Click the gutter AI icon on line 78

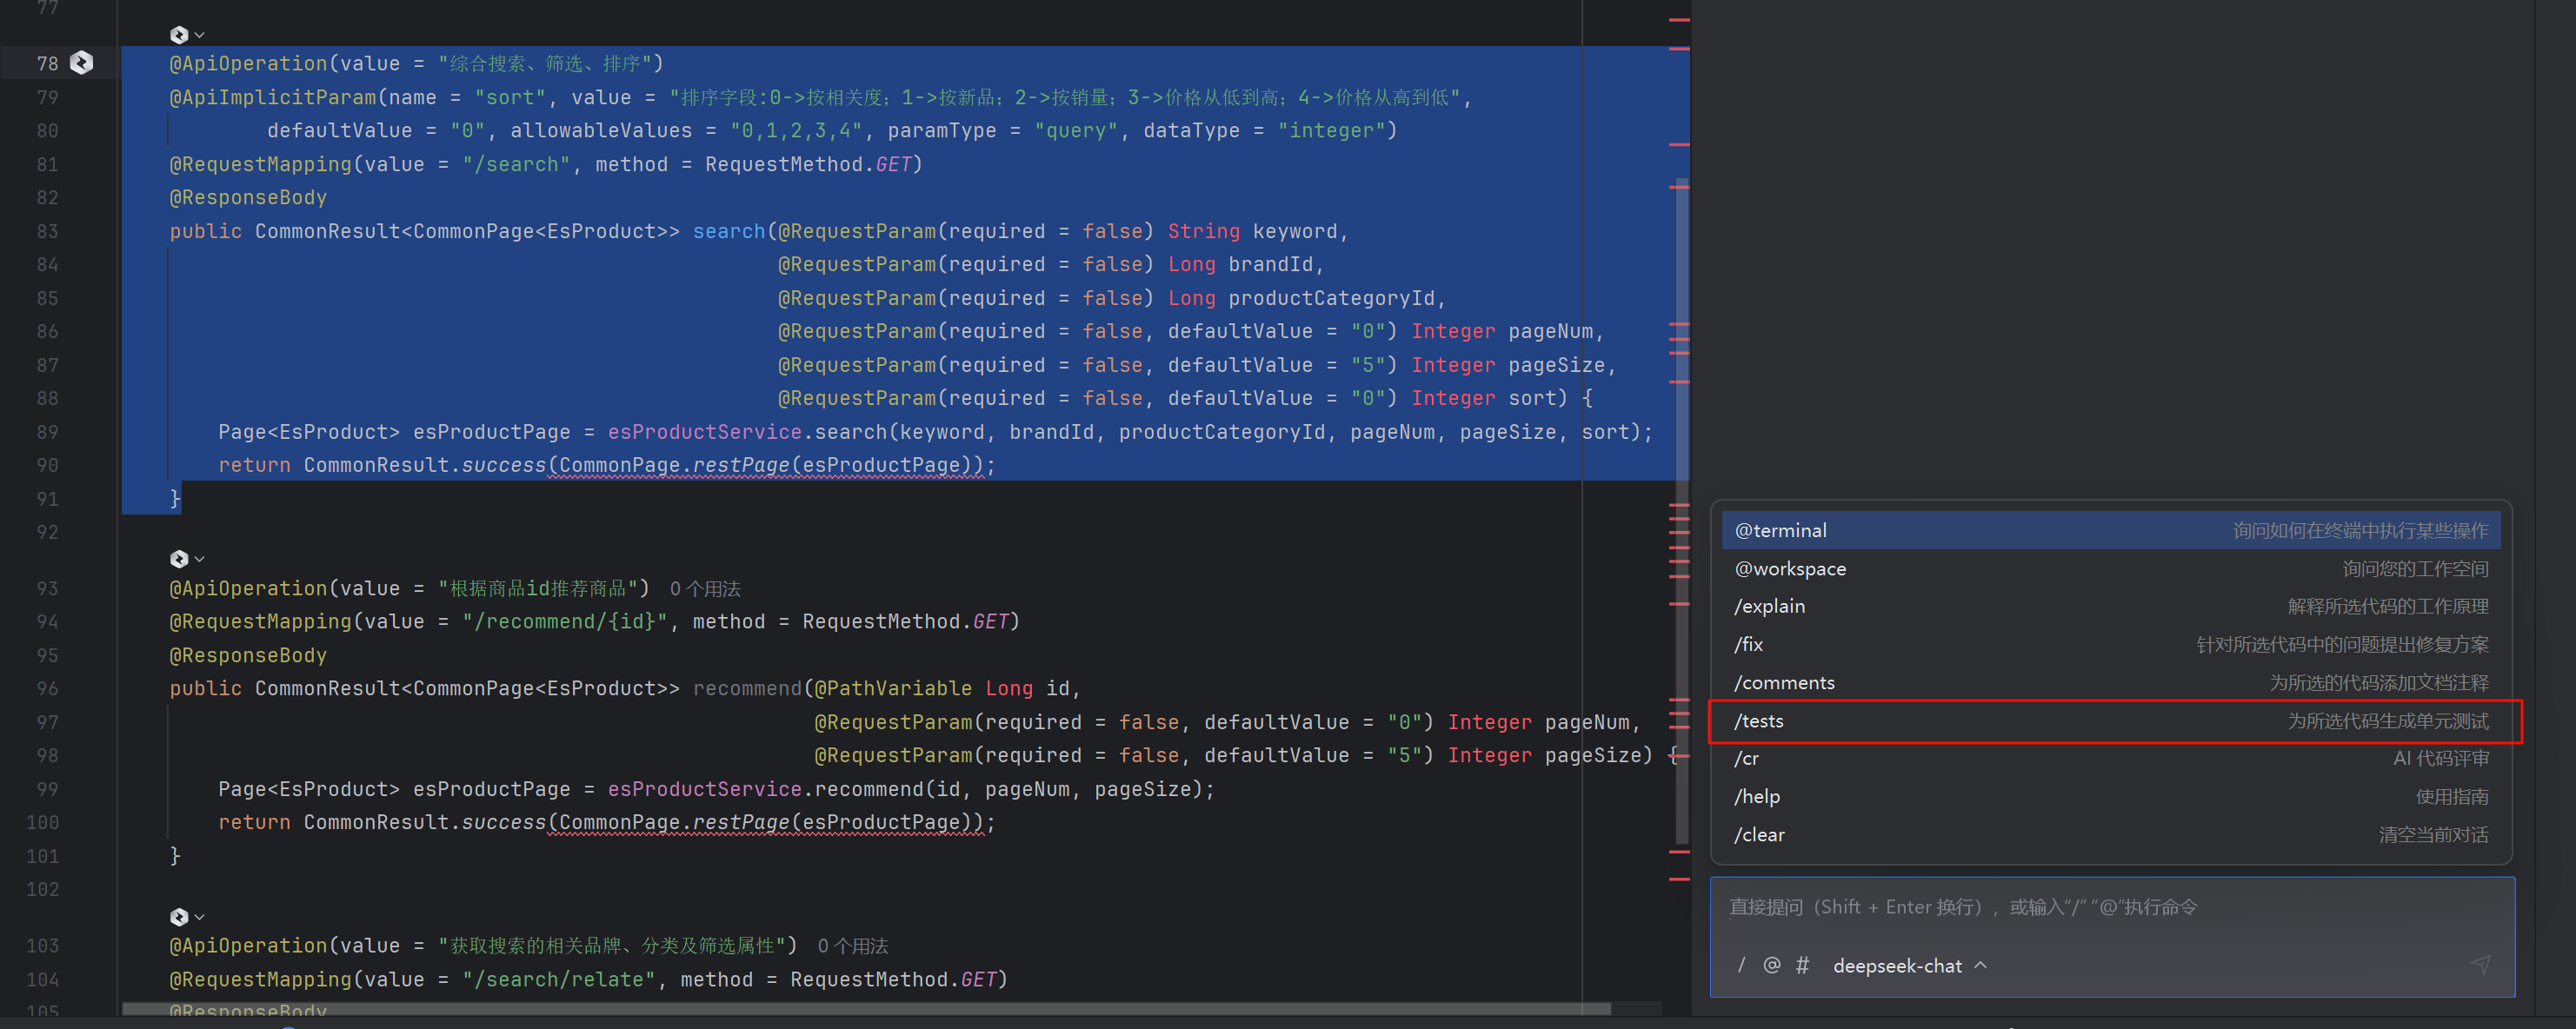click(82, 63)
